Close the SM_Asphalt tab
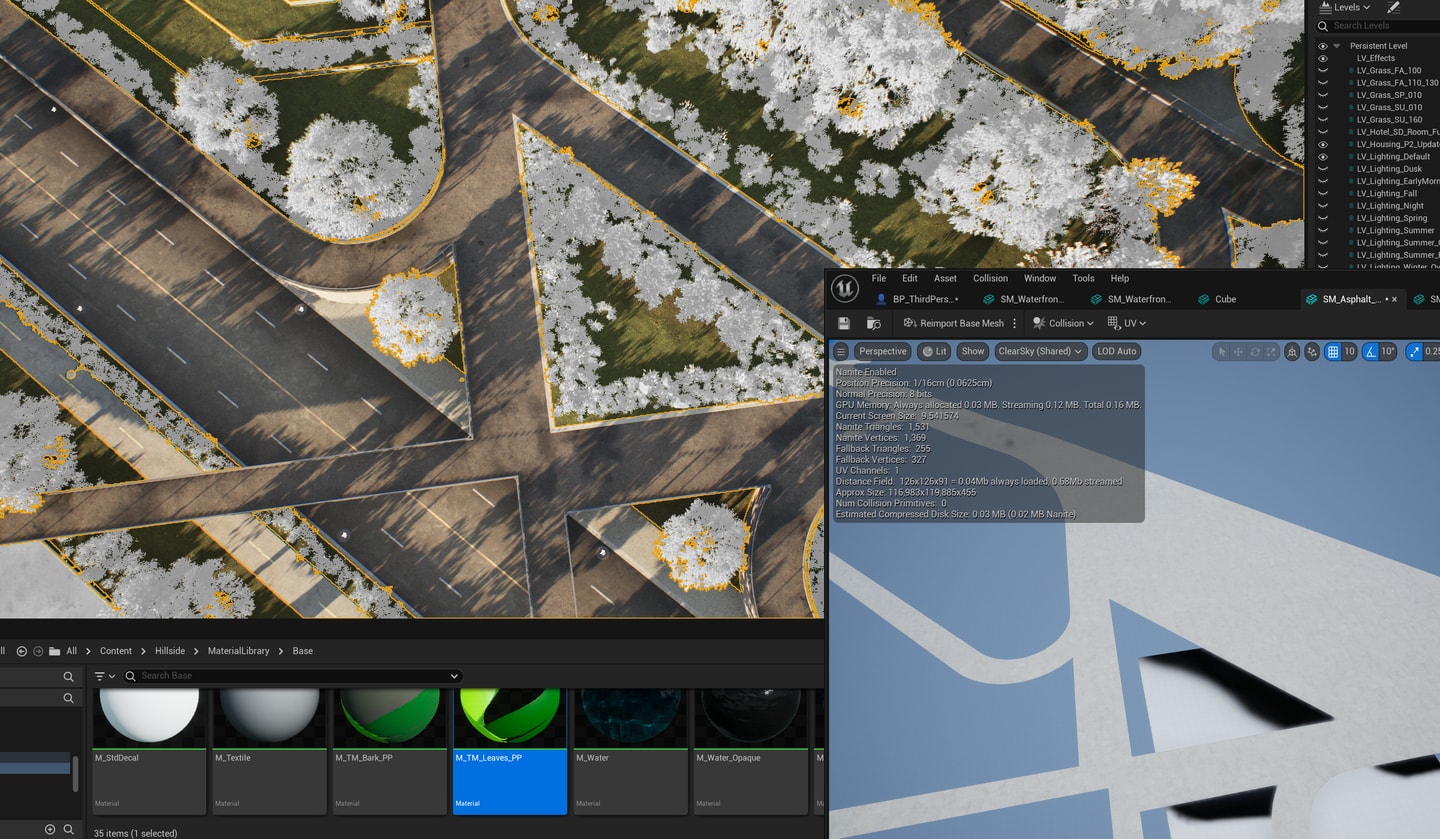1440x839 pixels. 1394,299
